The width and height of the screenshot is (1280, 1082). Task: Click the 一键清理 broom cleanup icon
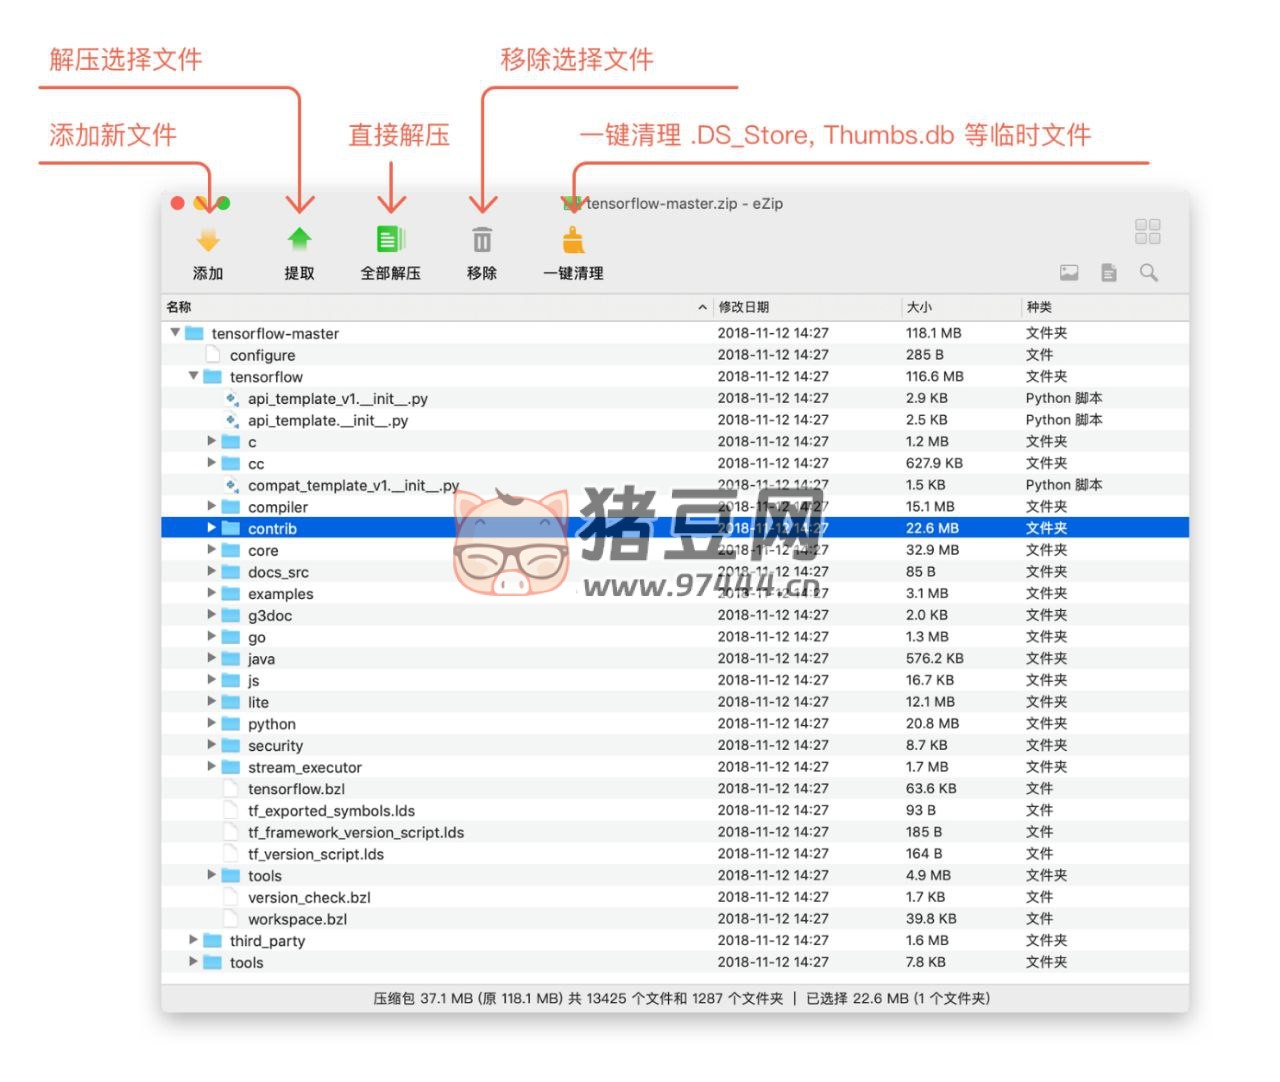click(572, 238)
